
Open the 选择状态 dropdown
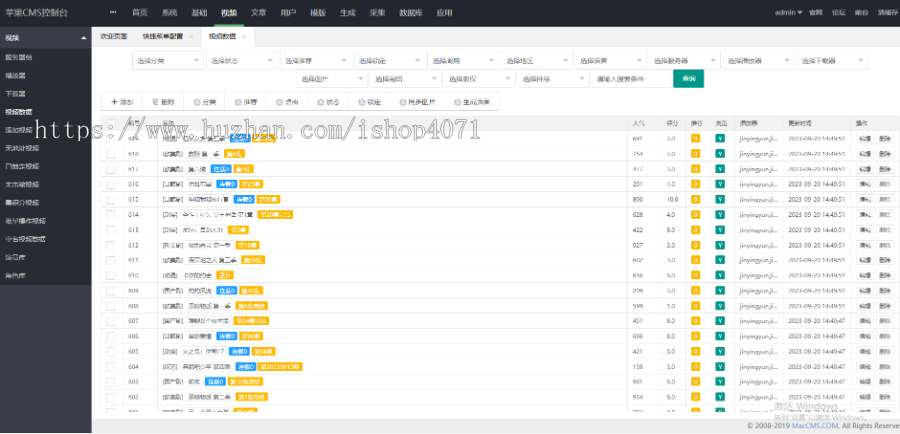pyautogui.click(x=241, y=60)
